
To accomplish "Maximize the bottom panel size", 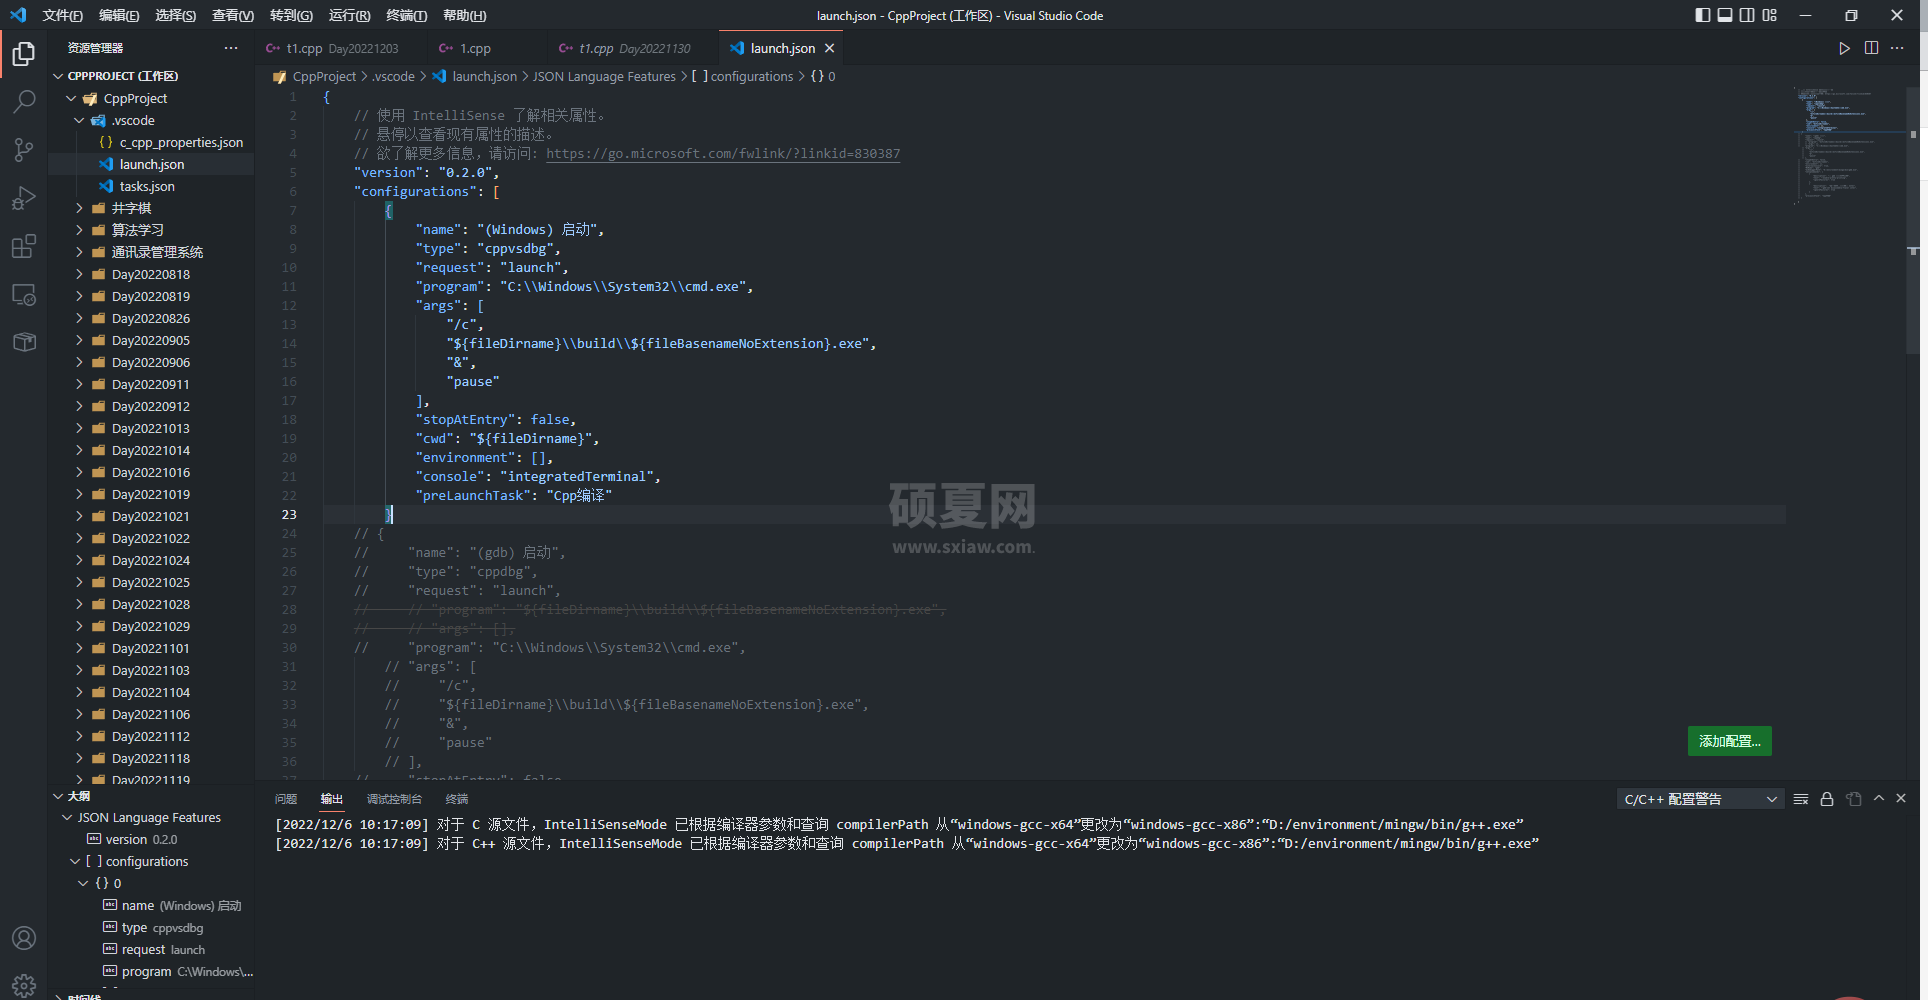I will click(x=1879, y=798).
